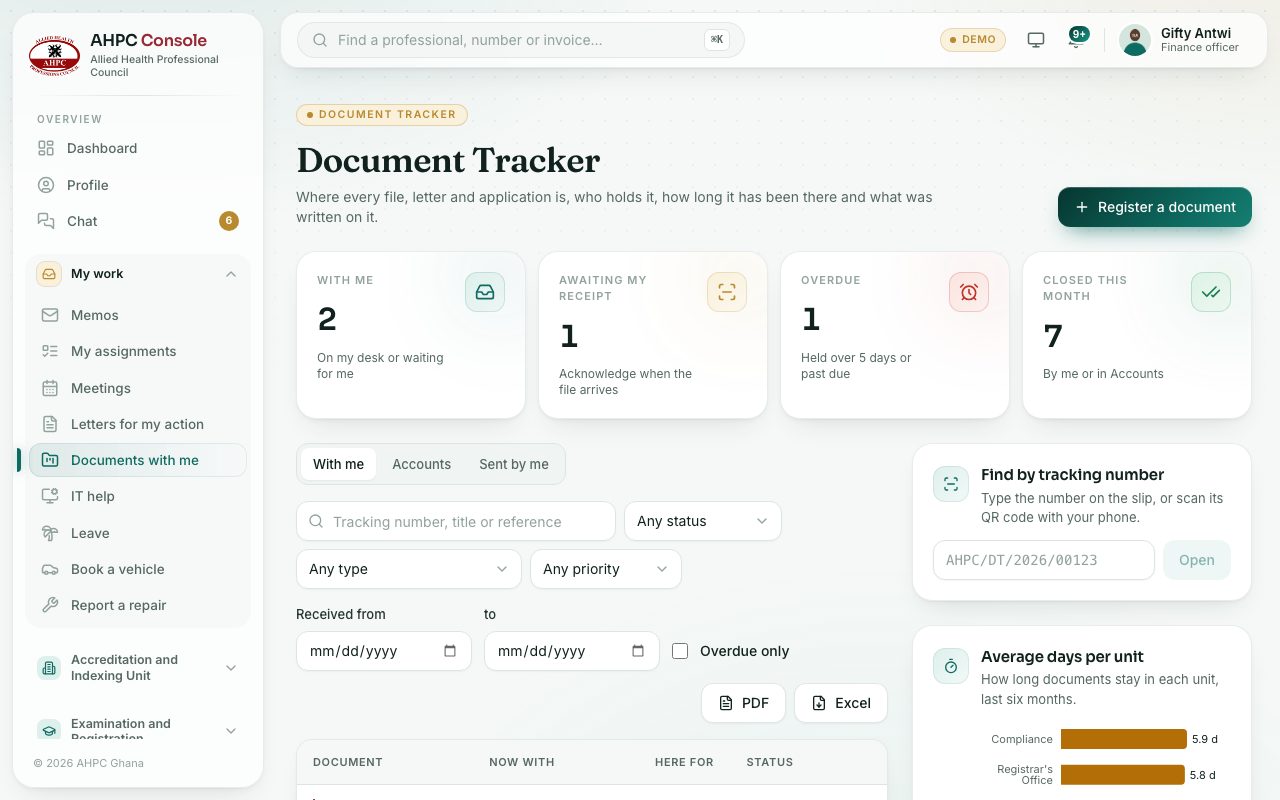This screenshot has width=1280, height=800.
Task: Click the Leave palm tree icon
Action: click(x=50, y=533)
